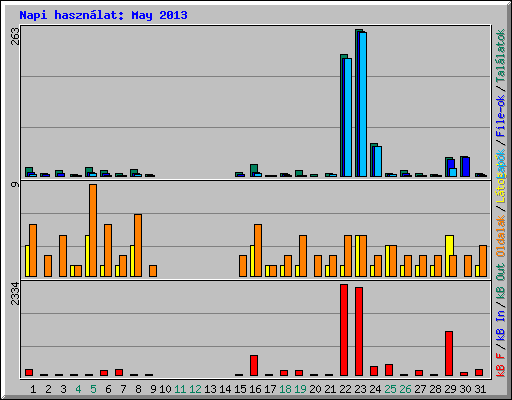The height and width of the screenshot is (400, 512).
Task: Click green weekend day label "26"
Action: (405, 389)
